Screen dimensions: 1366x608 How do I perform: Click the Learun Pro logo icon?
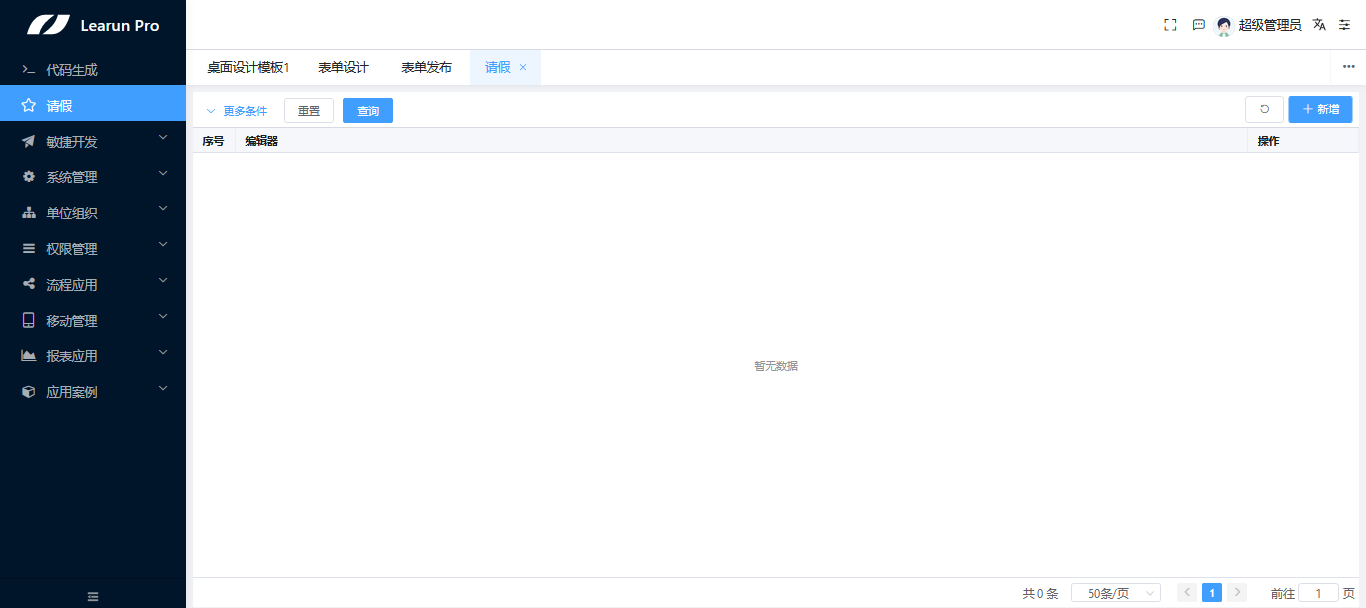(48, 25)
